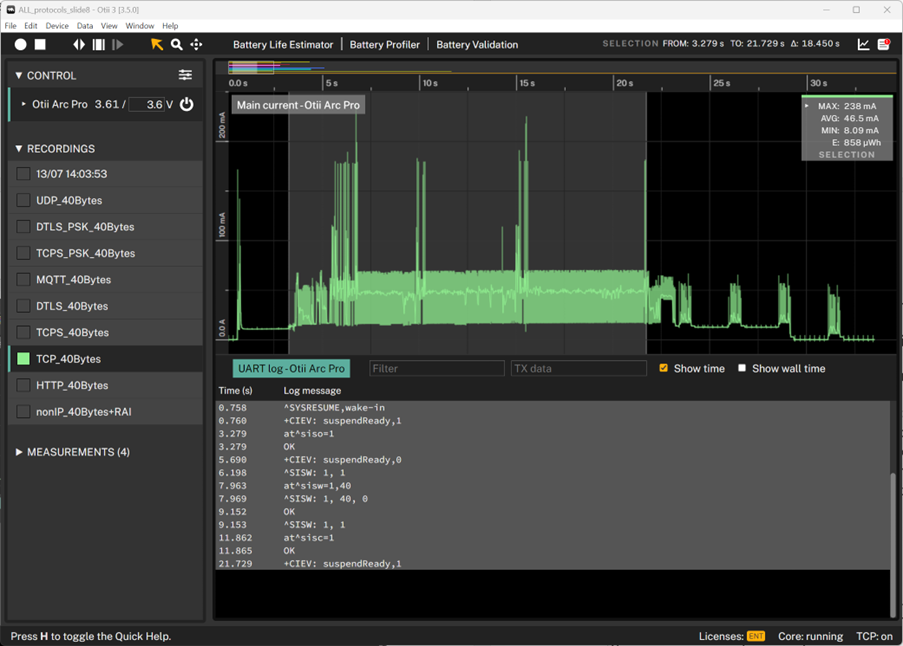Screen dimensions: 903x646
Task: Open the Battery Validation tool
Action: pos(477,44)
